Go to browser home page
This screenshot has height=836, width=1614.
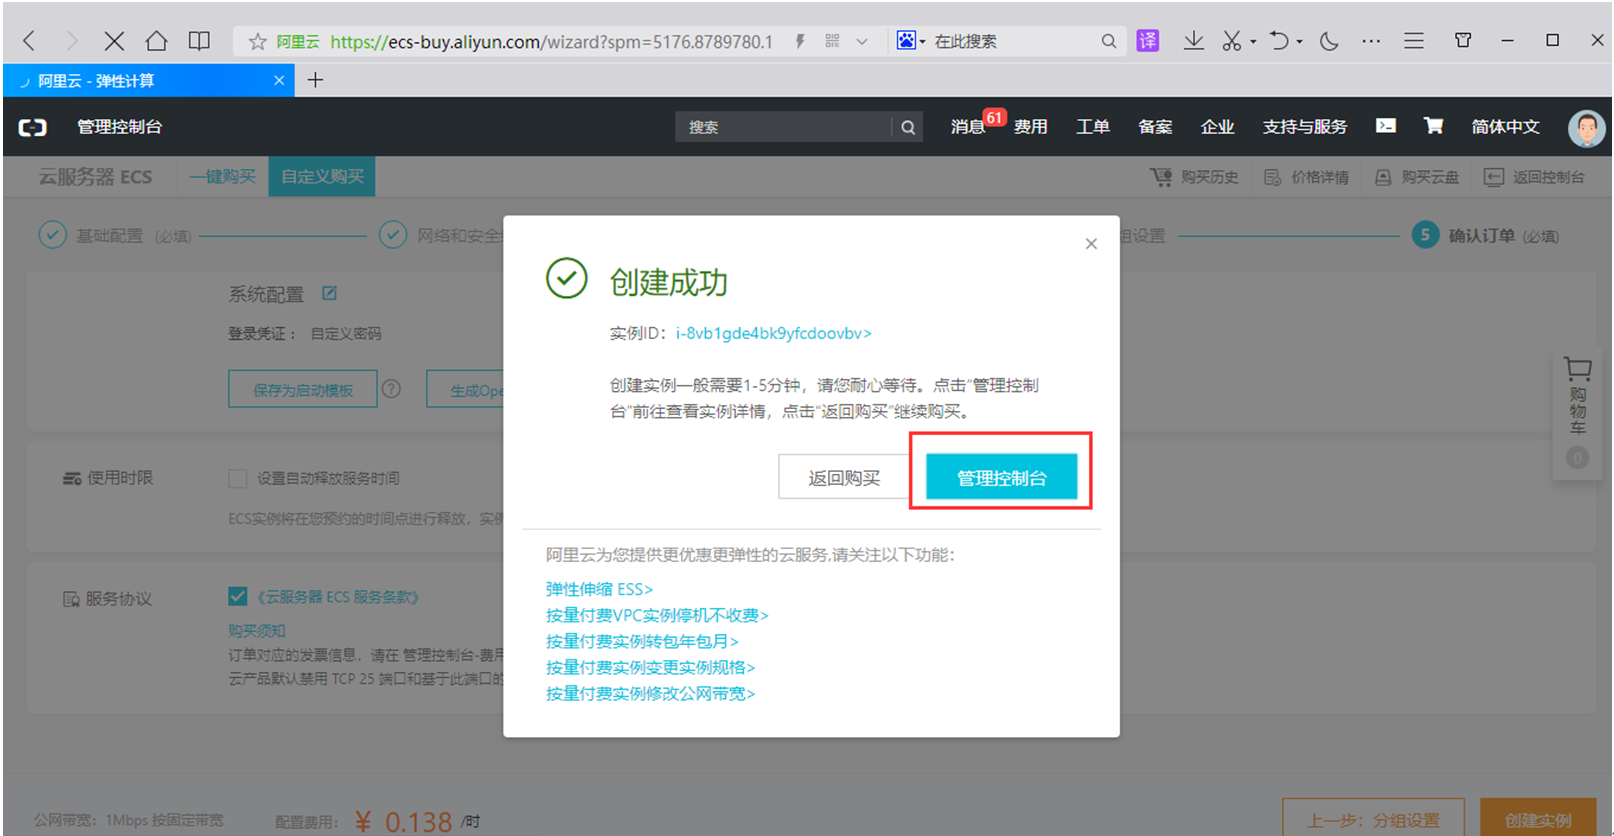click(x=156, y=41)
